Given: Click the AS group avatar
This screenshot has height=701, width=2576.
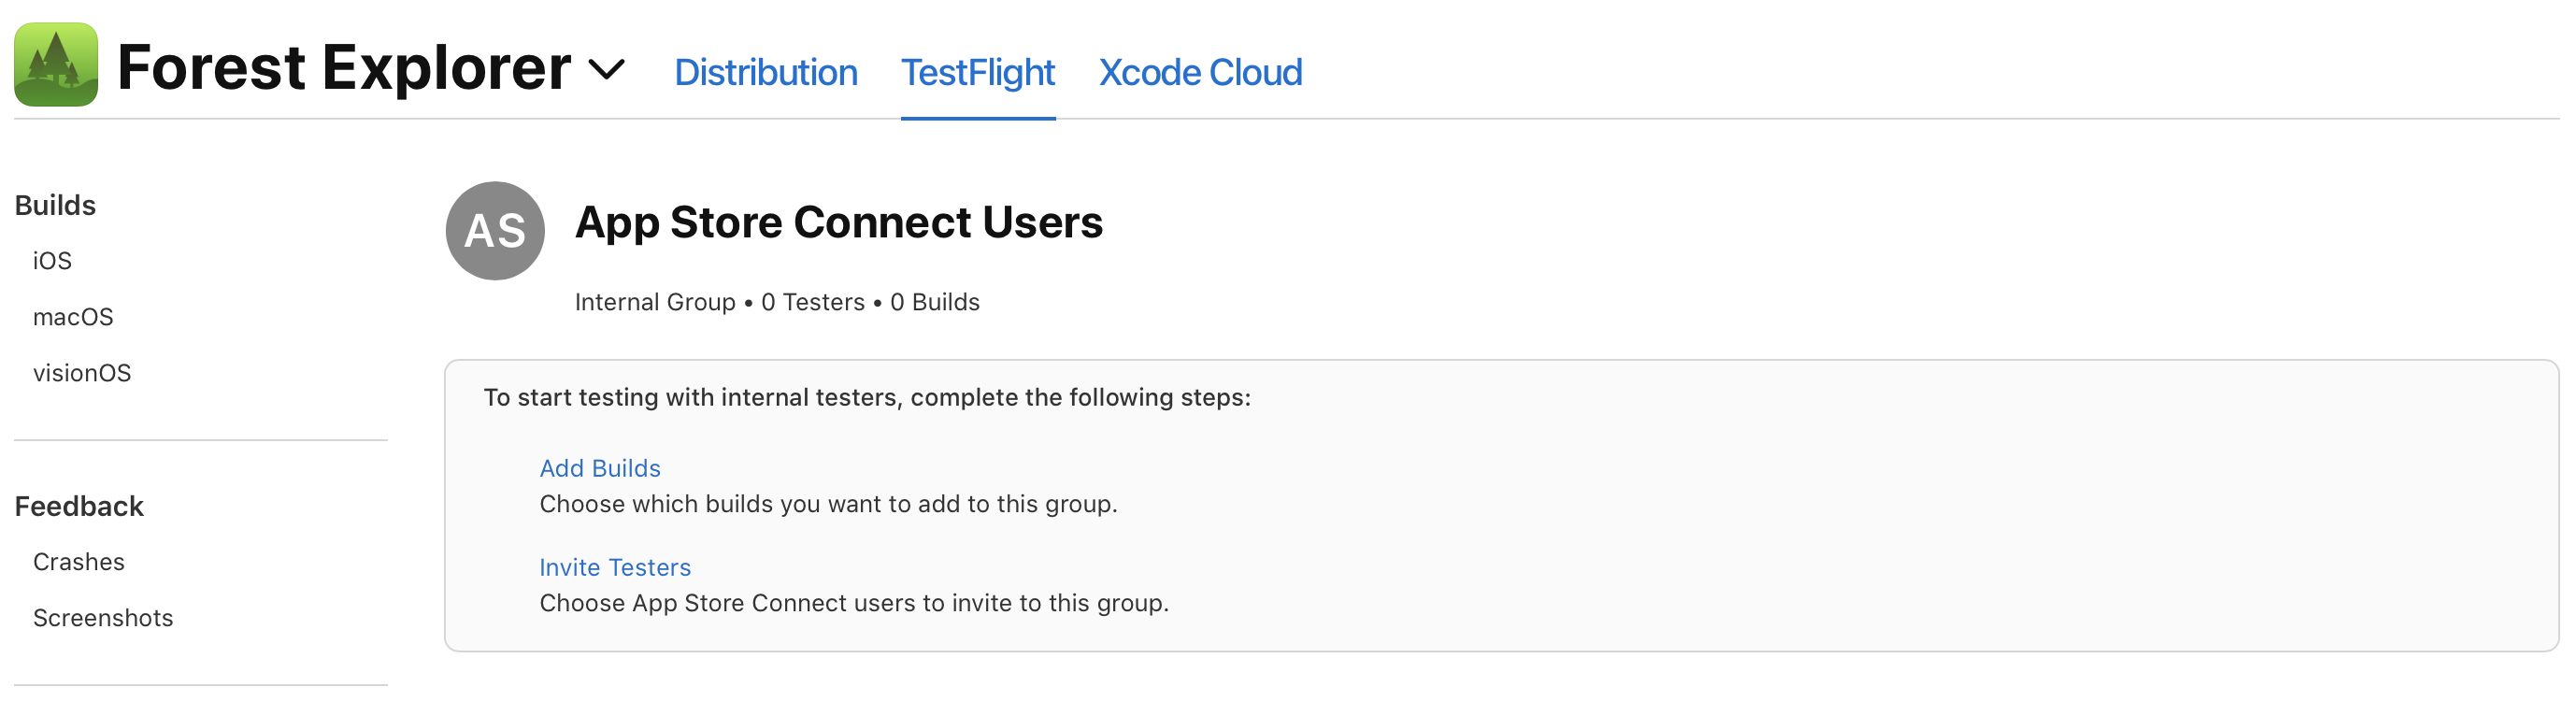Looking at the screenshot, I should (x=494, y=230).
